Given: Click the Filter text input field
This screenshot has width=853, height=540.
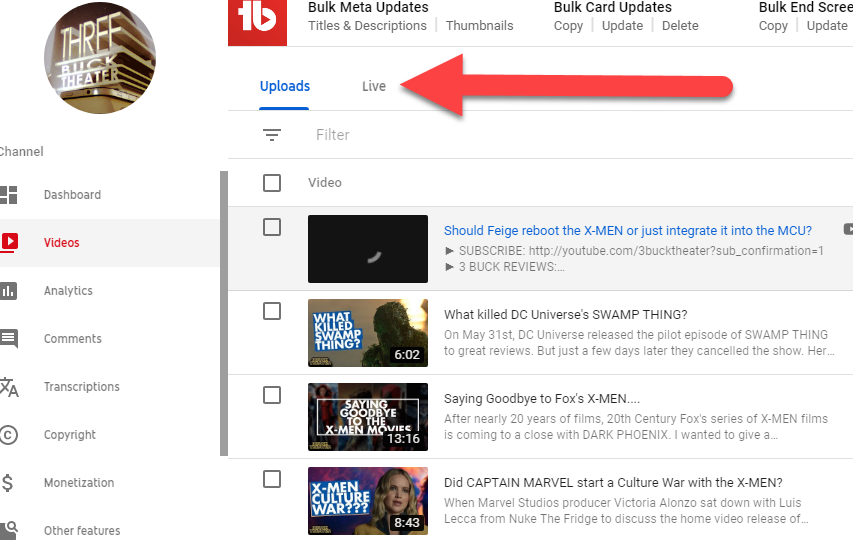Looking at the screenshot, I should click(x=333, y=135).
